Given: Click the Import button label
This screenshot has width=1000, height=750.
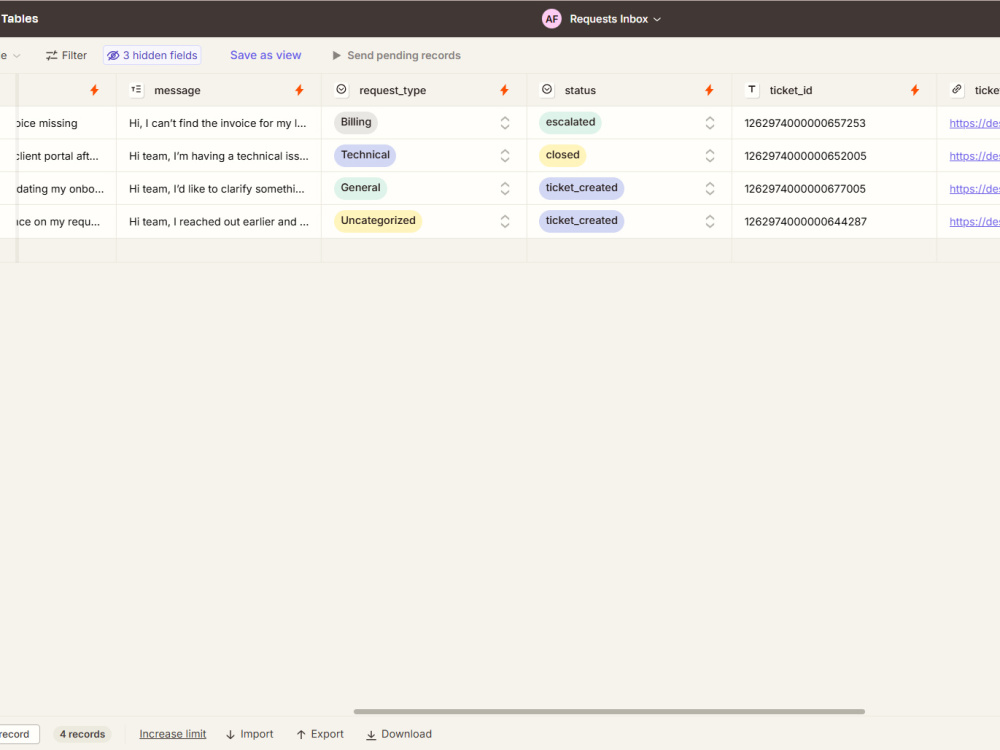Looking at the screenshot, I should coord(256,734).
